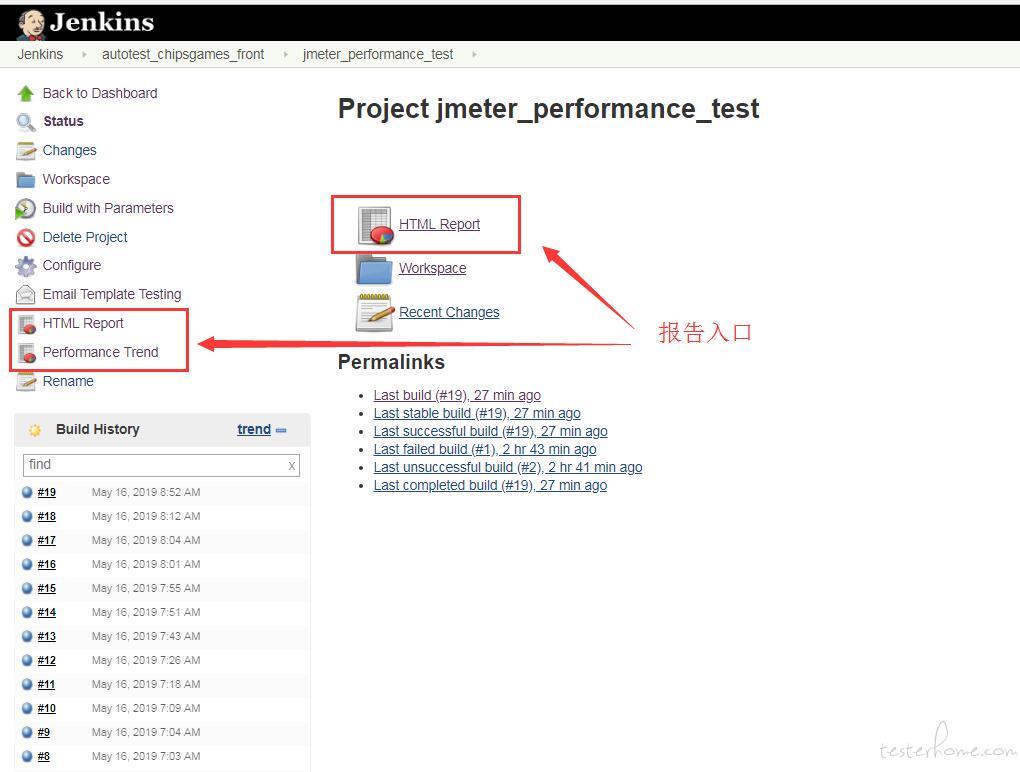Click the blue status ball for build #8

[27, 757]
